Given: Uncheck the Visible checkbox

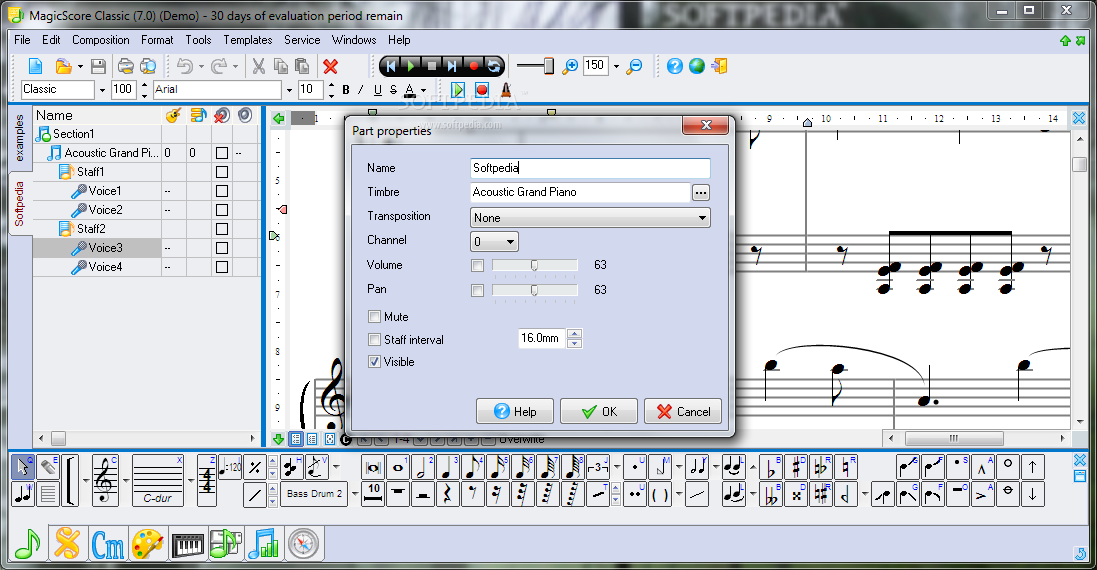Looking at the screenshot, I should pyautogui.click(x=374, y=362).
